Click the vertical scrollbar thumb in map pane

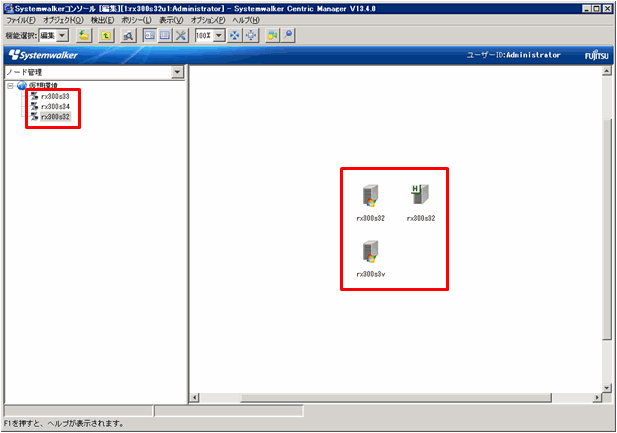[607, 228]
